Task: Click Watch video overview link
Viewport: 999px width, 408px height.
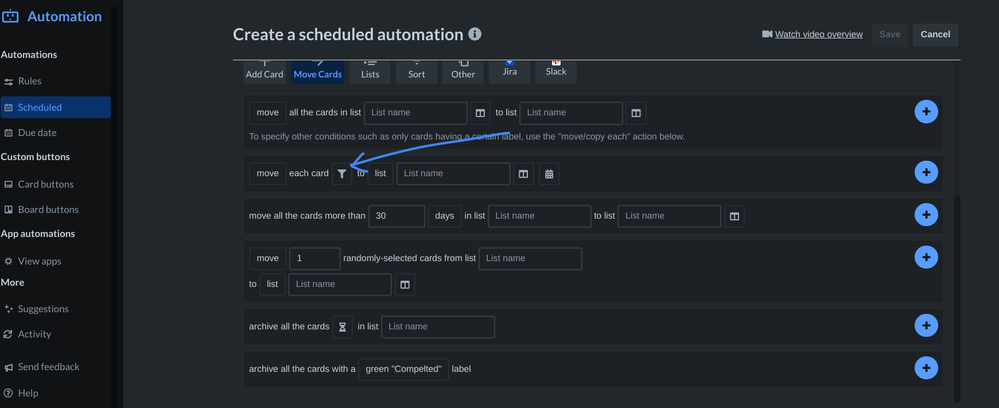Action: coord(819,34)
